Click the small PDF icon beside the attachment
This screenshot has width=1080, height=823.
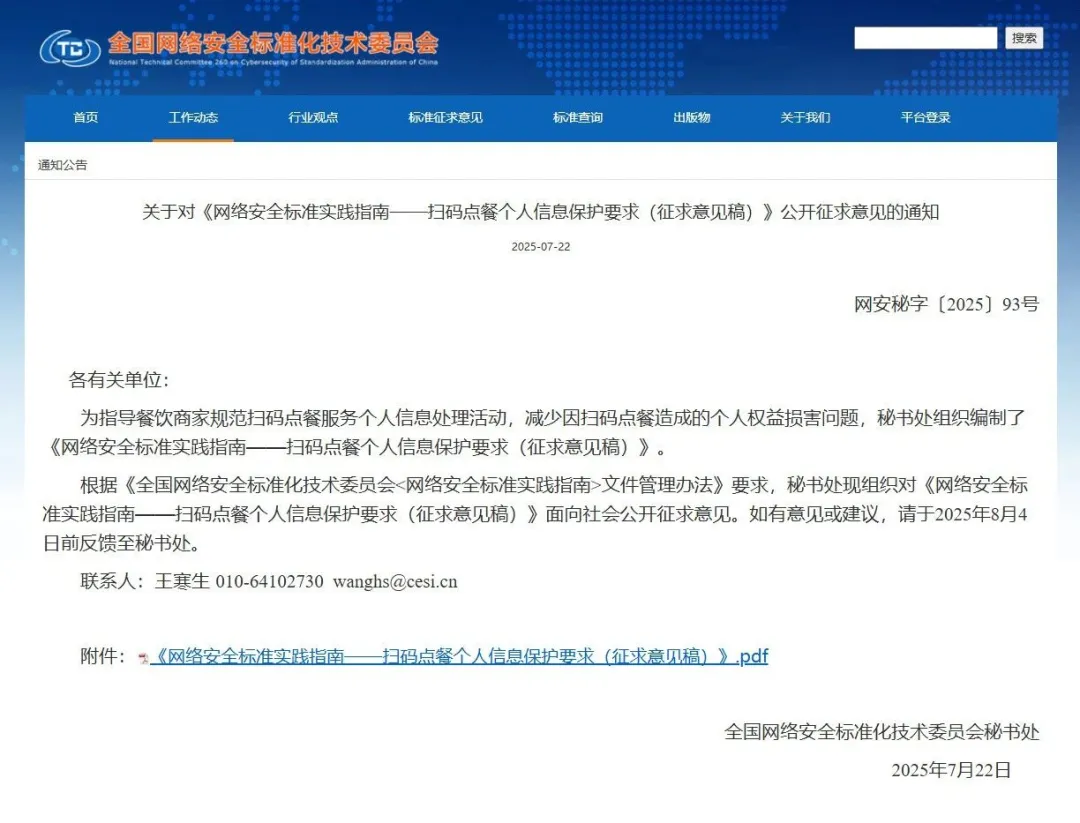click(143, 658)
